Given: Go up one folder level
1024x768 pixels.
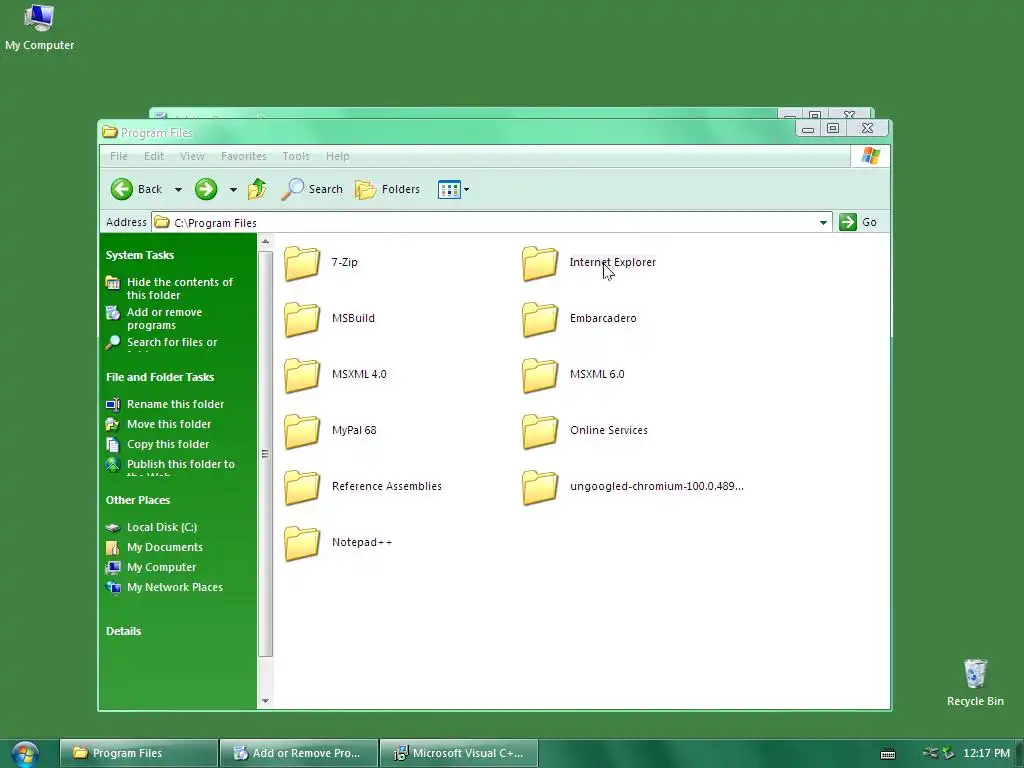Looking at the screenshot, I should coord(257,189).
